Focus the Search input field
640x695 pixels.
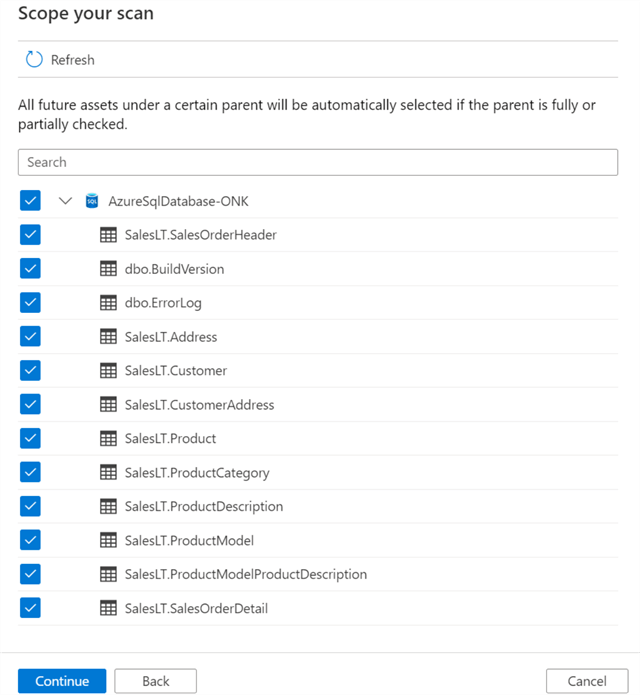tap(318, 162)
